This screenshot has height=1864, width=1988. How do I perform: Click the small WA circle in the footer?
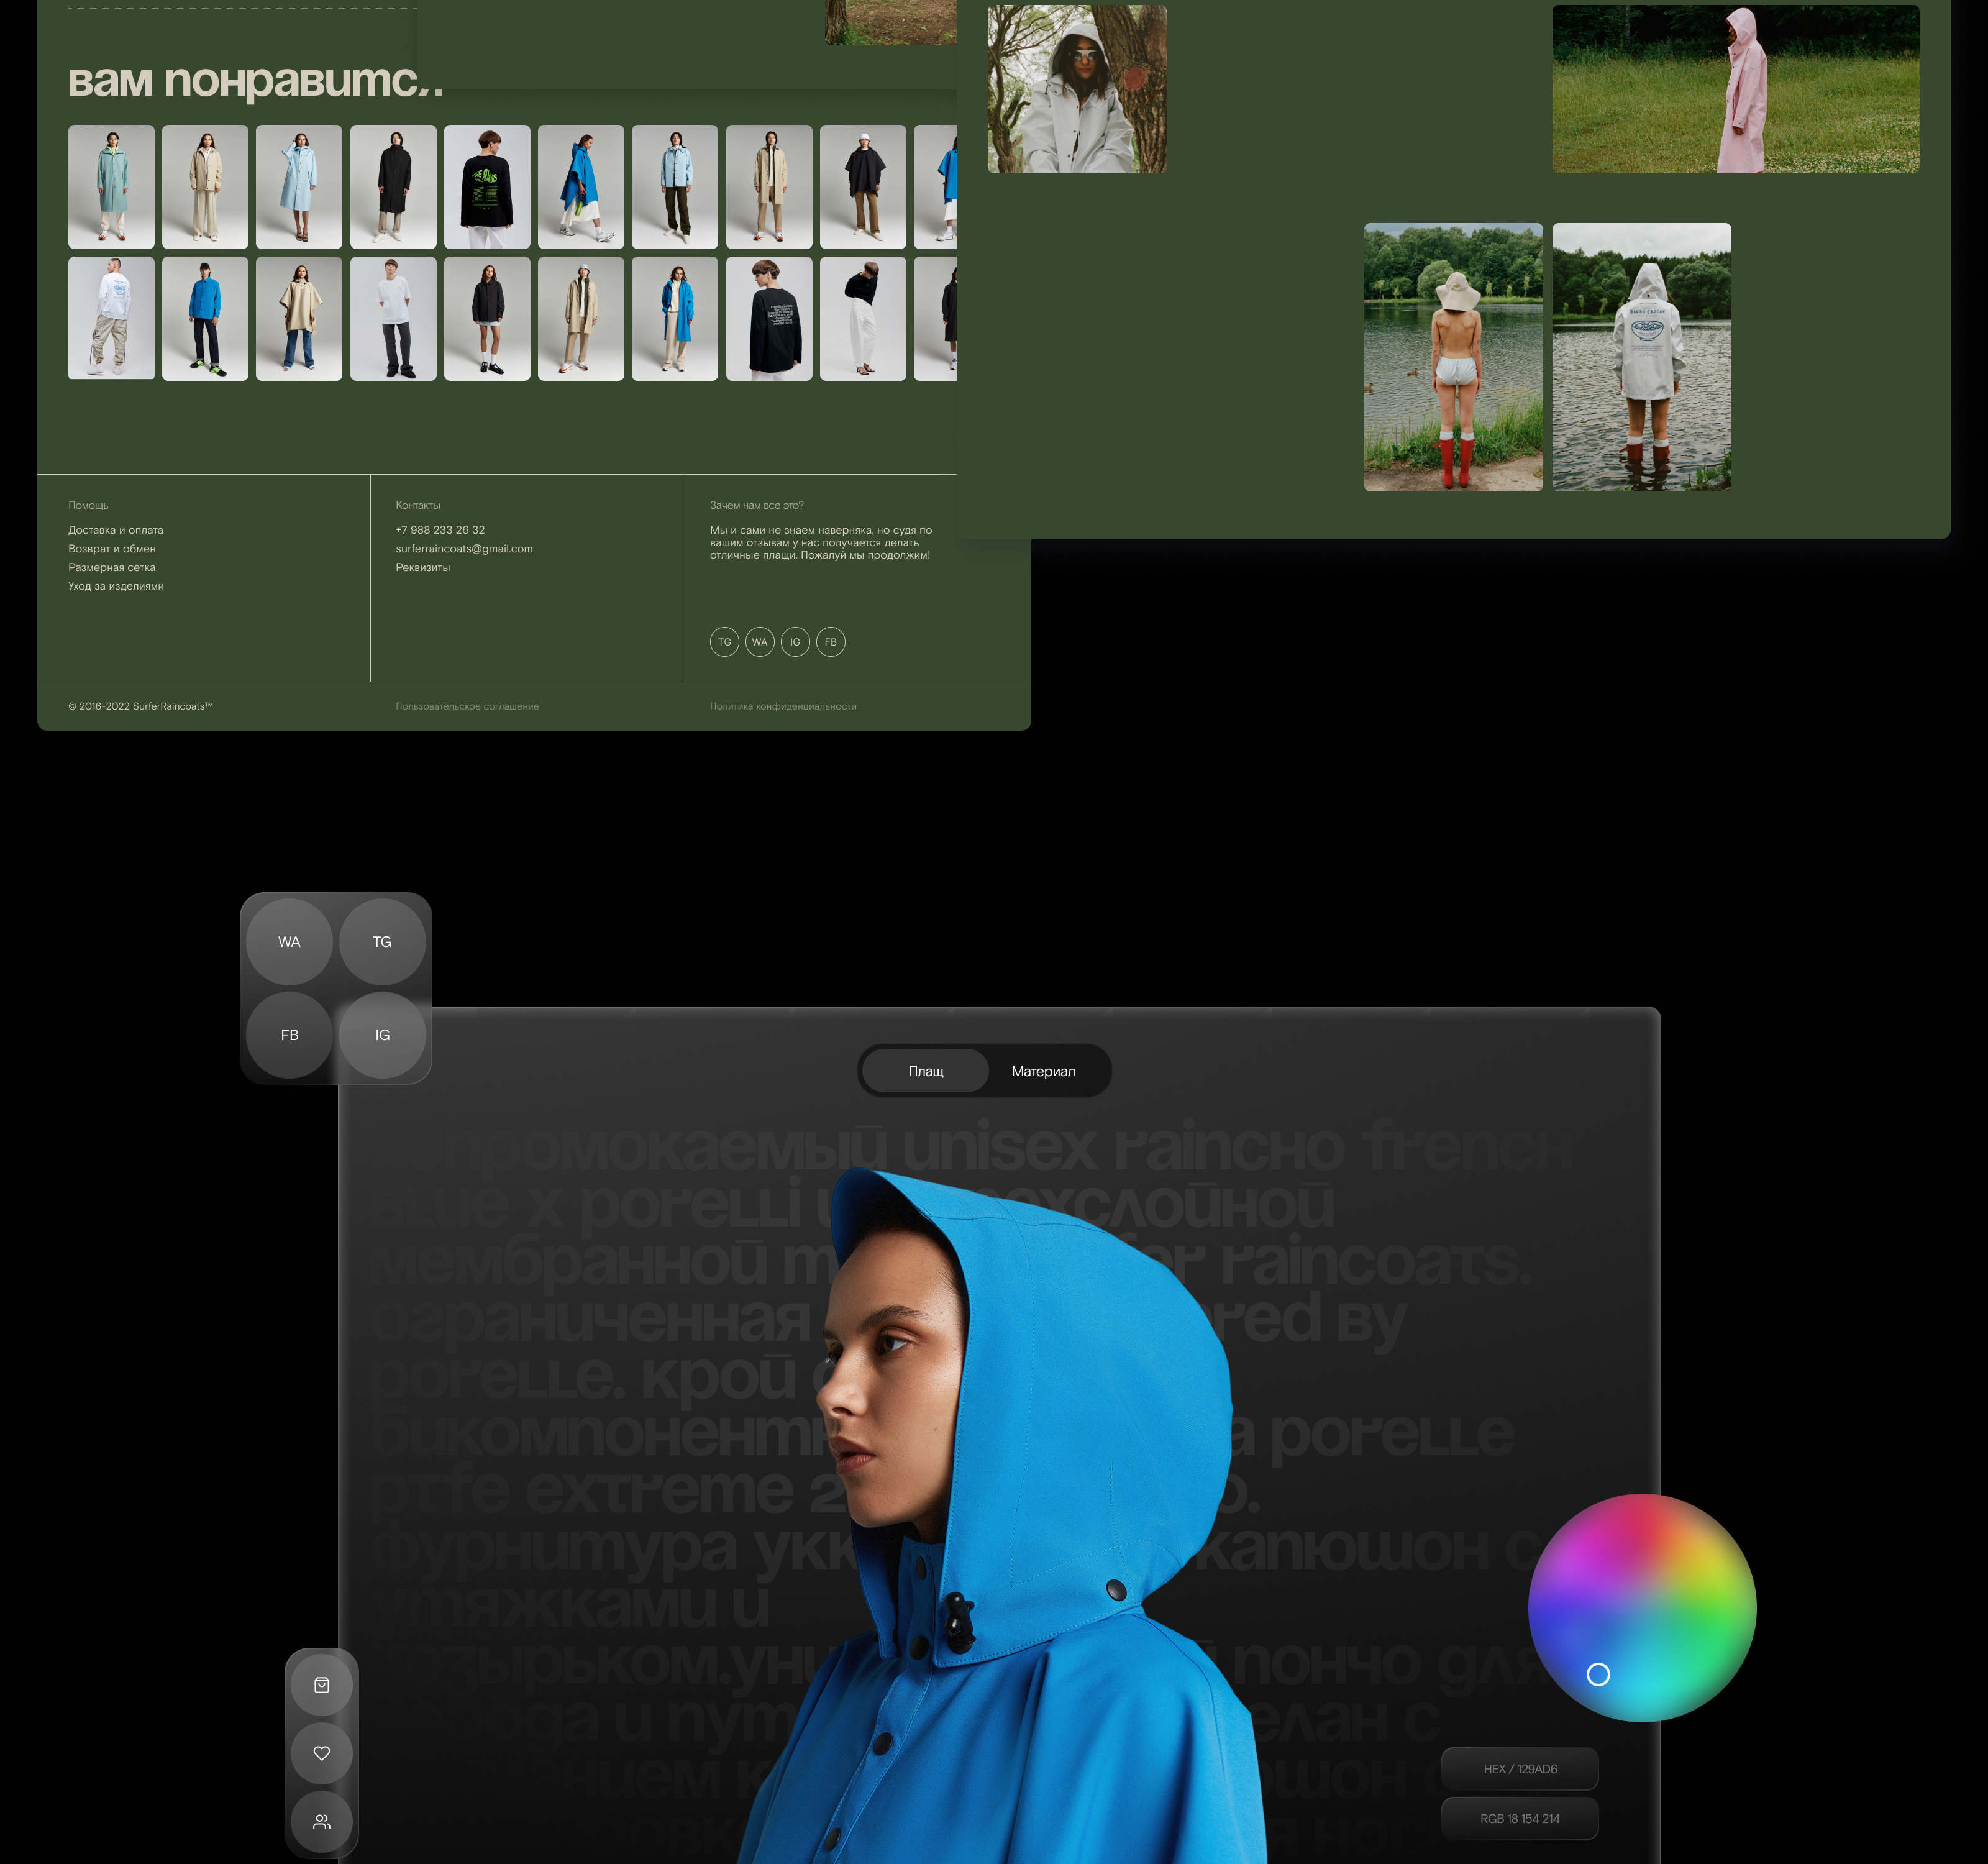759,642
